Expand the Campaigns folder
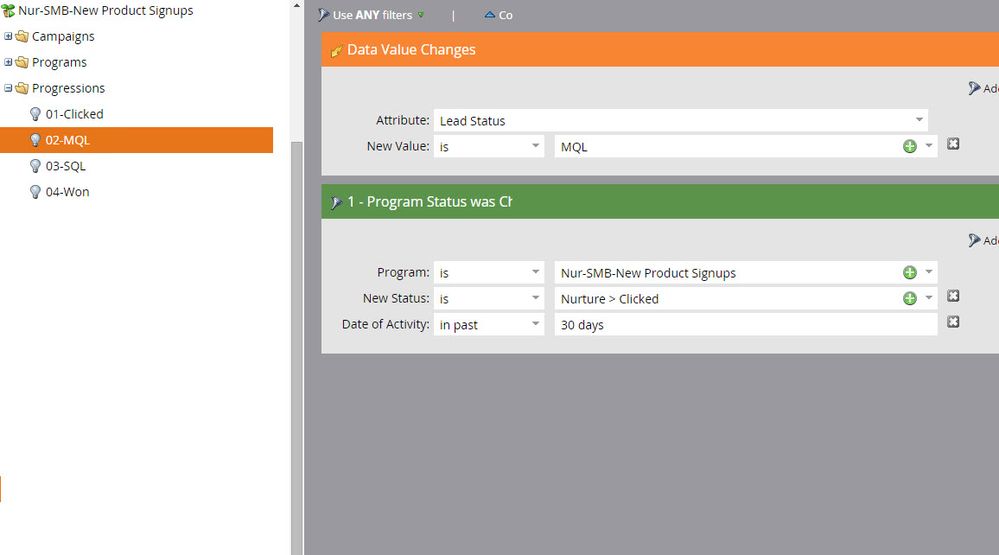 click(x=9, y=36)
